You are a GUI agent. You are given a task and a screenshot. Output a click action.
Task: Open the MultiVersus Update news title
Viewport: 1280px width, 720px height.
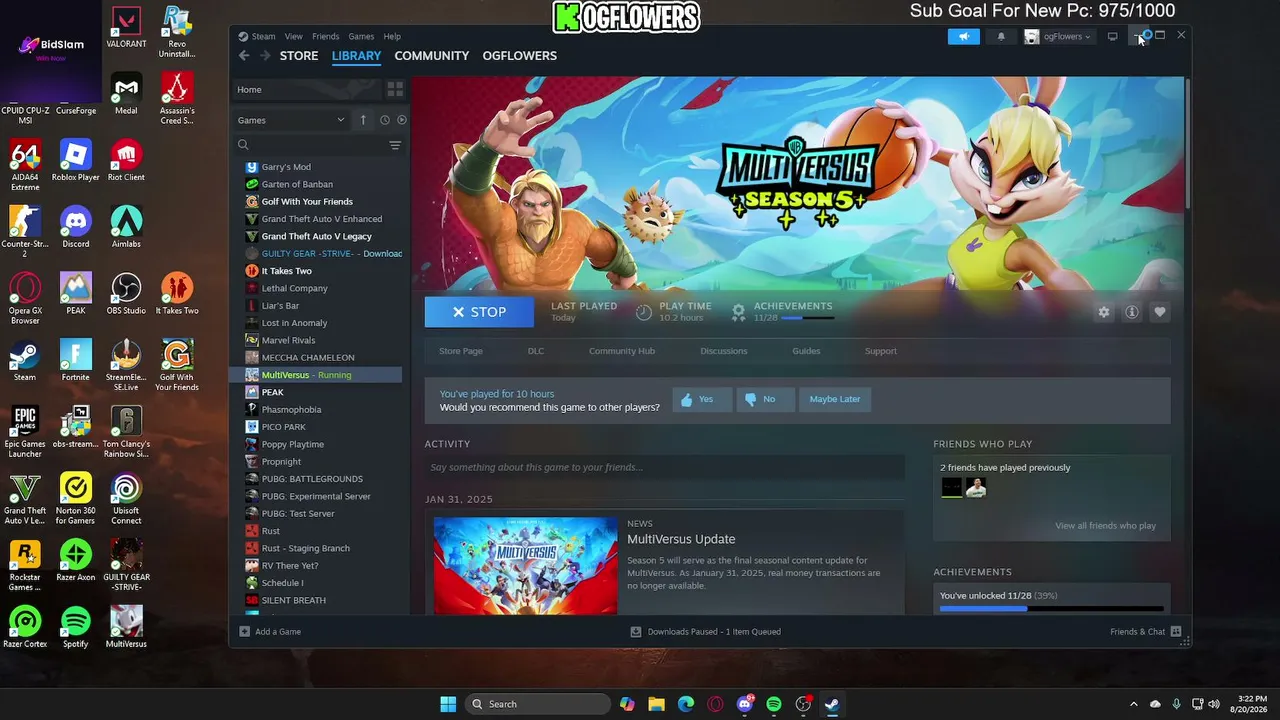click(x=681, y=539)
